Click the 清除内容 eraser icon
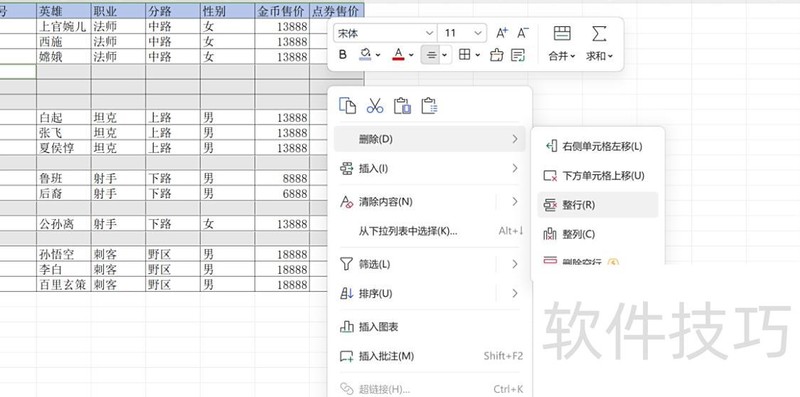Screen dimensions: 800x397 pos(347,202)
